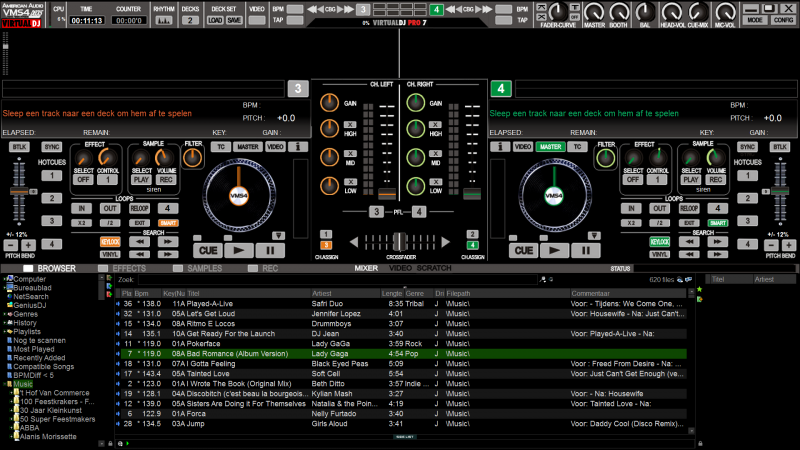Click the left deck's pitch slider
This screenshot has height=450, width=800.
(x=19, y=192)
